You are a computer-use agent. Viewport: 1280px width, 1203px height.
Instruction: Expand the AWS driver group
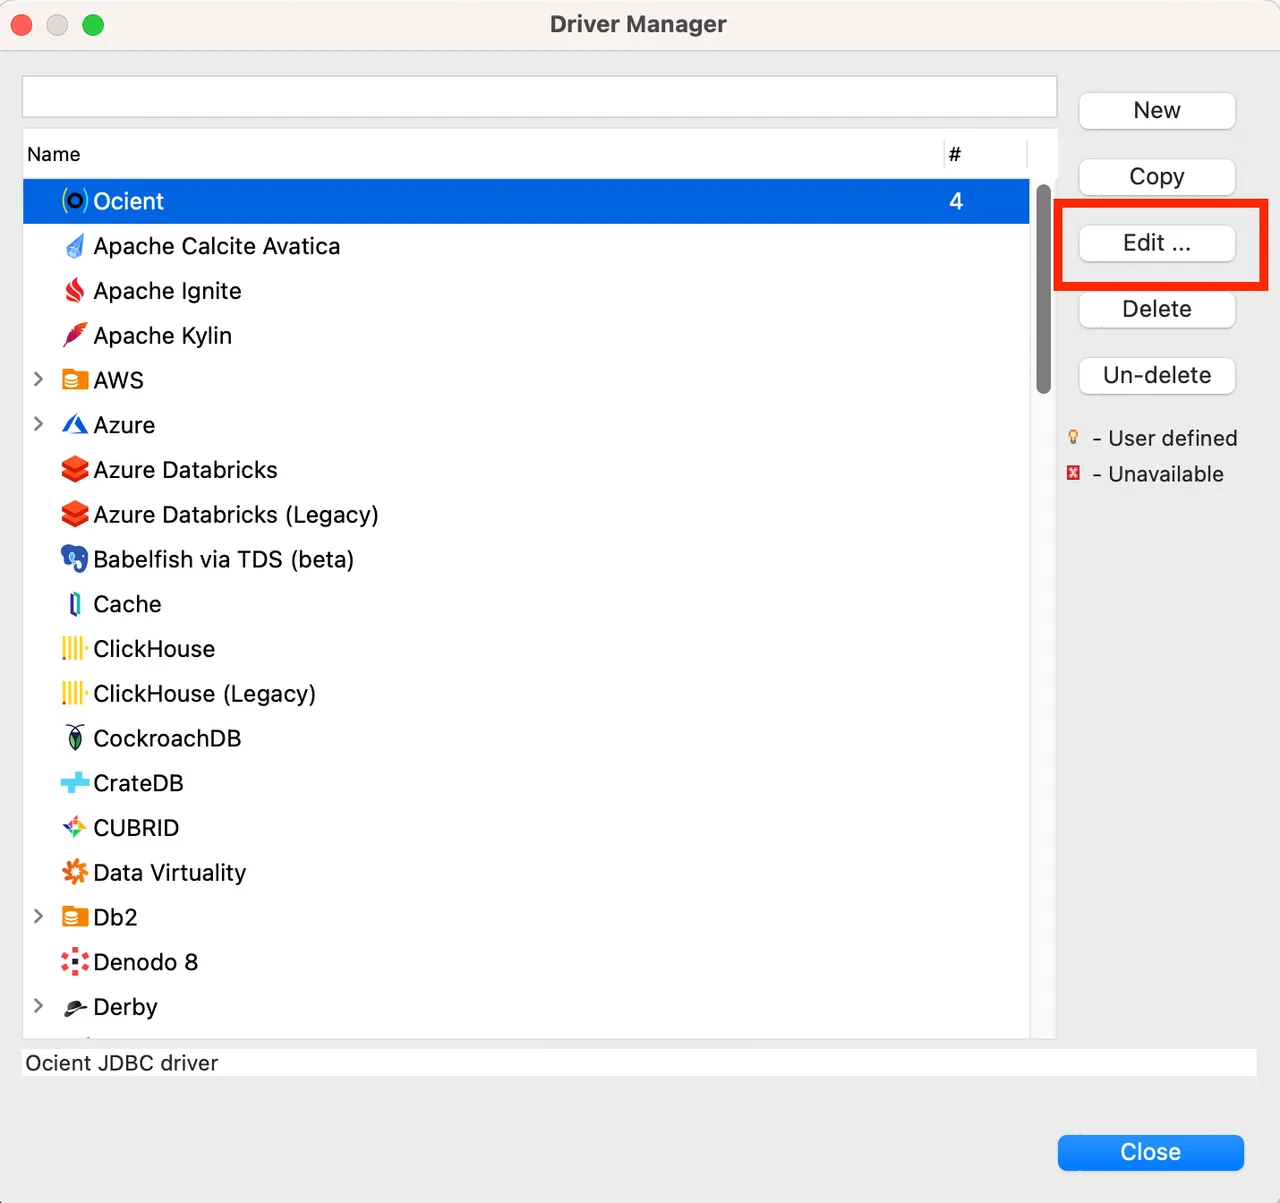pyautogui.click(x=39, y=379)
